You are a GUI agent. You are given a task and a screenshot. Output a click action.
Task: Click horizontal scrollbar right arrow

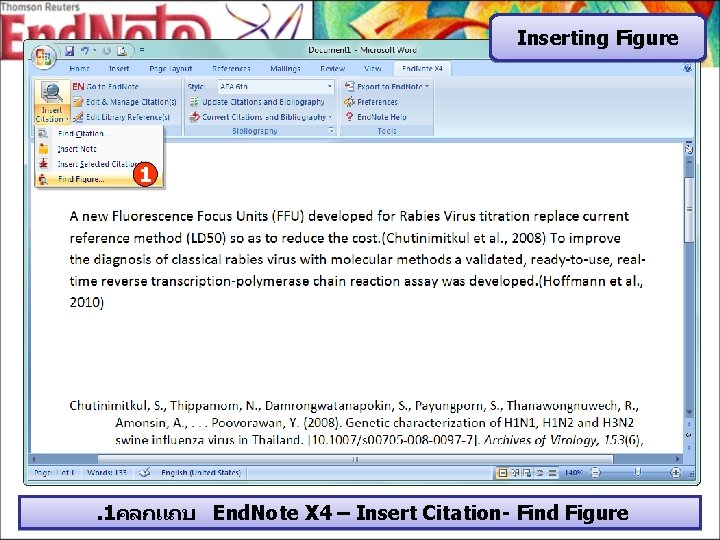[x=677, y=459]
